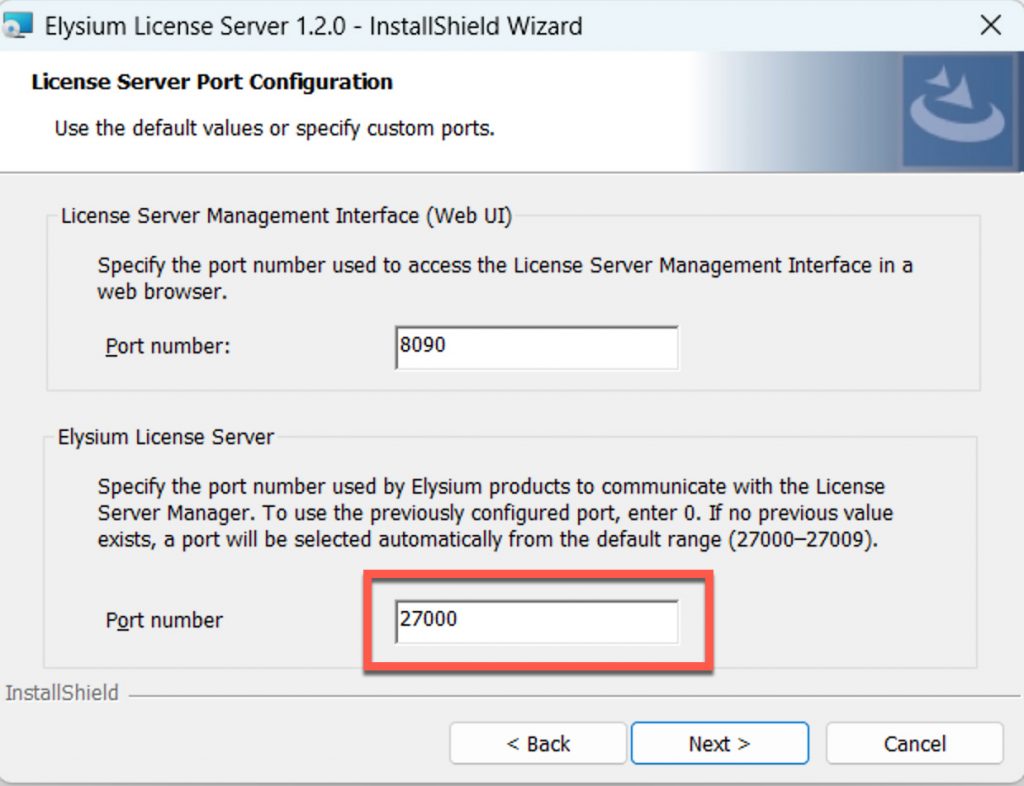
Task: Click the 'License Server Port Configuration' heading
Action: (212, 82)
